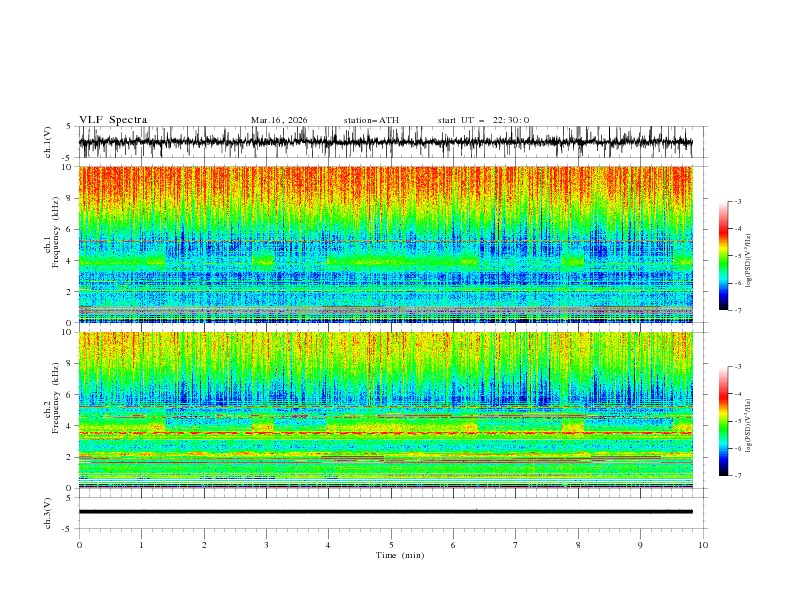Click the "VLF Spectra" plot title
Image resolution: width=792 pixels, height=612 pixels.
(x=113, y=120)
